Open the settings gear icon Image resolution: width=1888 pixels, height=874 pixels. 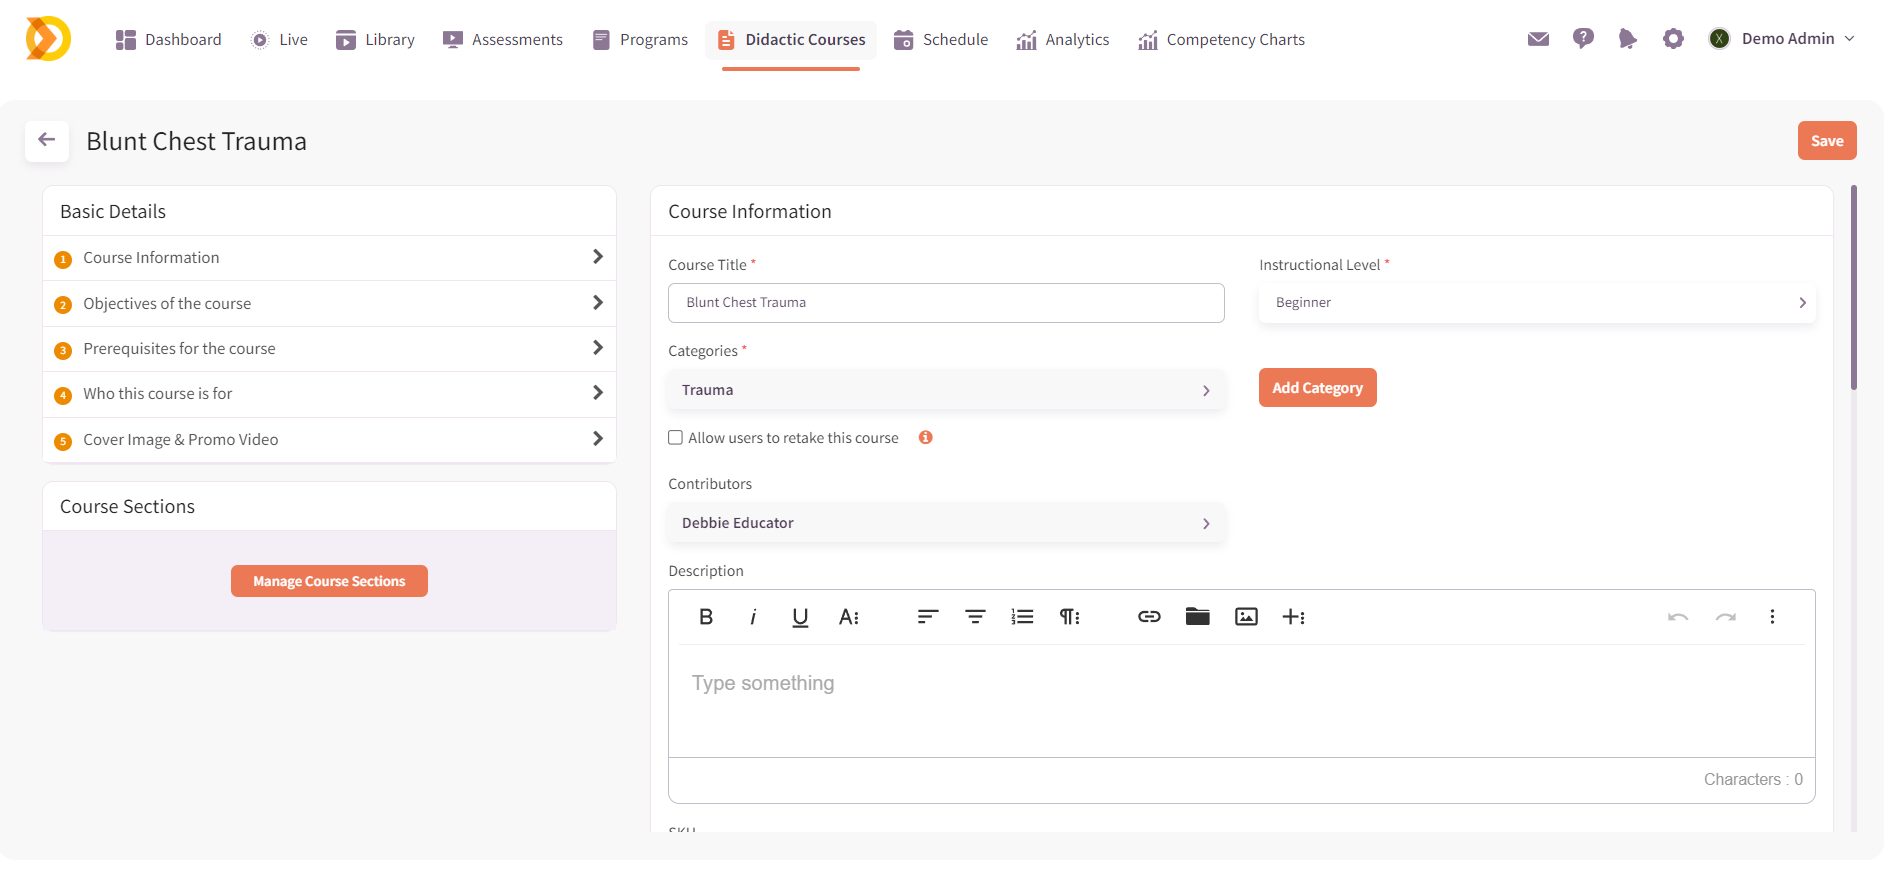click(1673, 39)
